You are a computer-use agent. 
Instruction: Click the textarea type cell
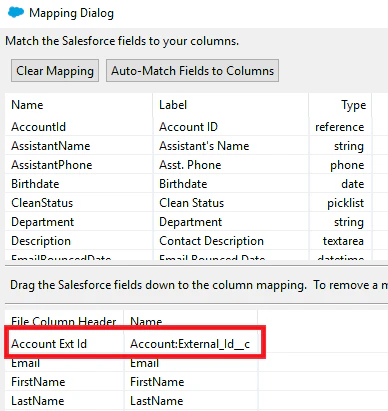(343, 241)
